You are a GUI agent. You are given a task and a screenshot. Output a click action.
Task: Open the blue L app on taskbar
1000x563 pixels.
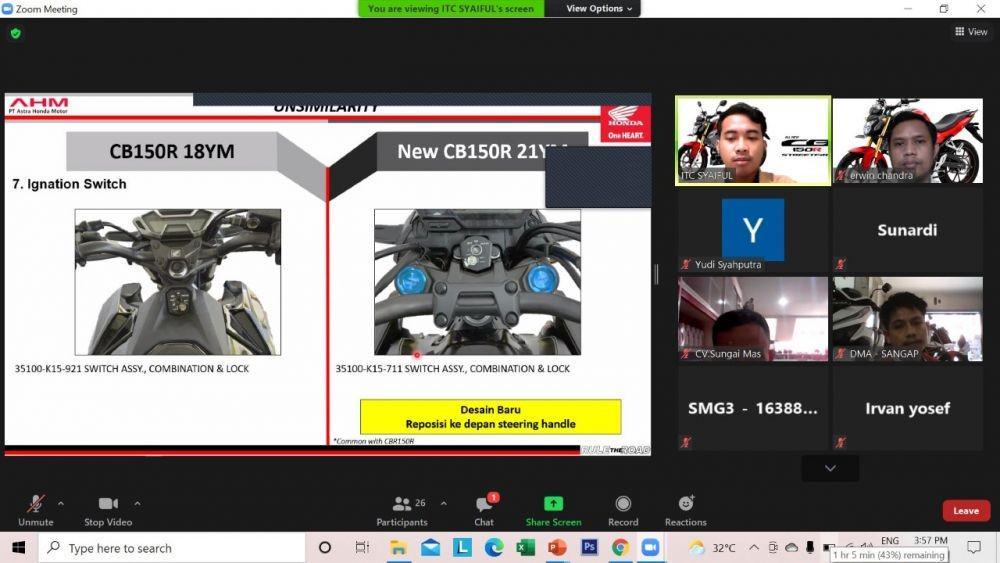pos(462,548)
